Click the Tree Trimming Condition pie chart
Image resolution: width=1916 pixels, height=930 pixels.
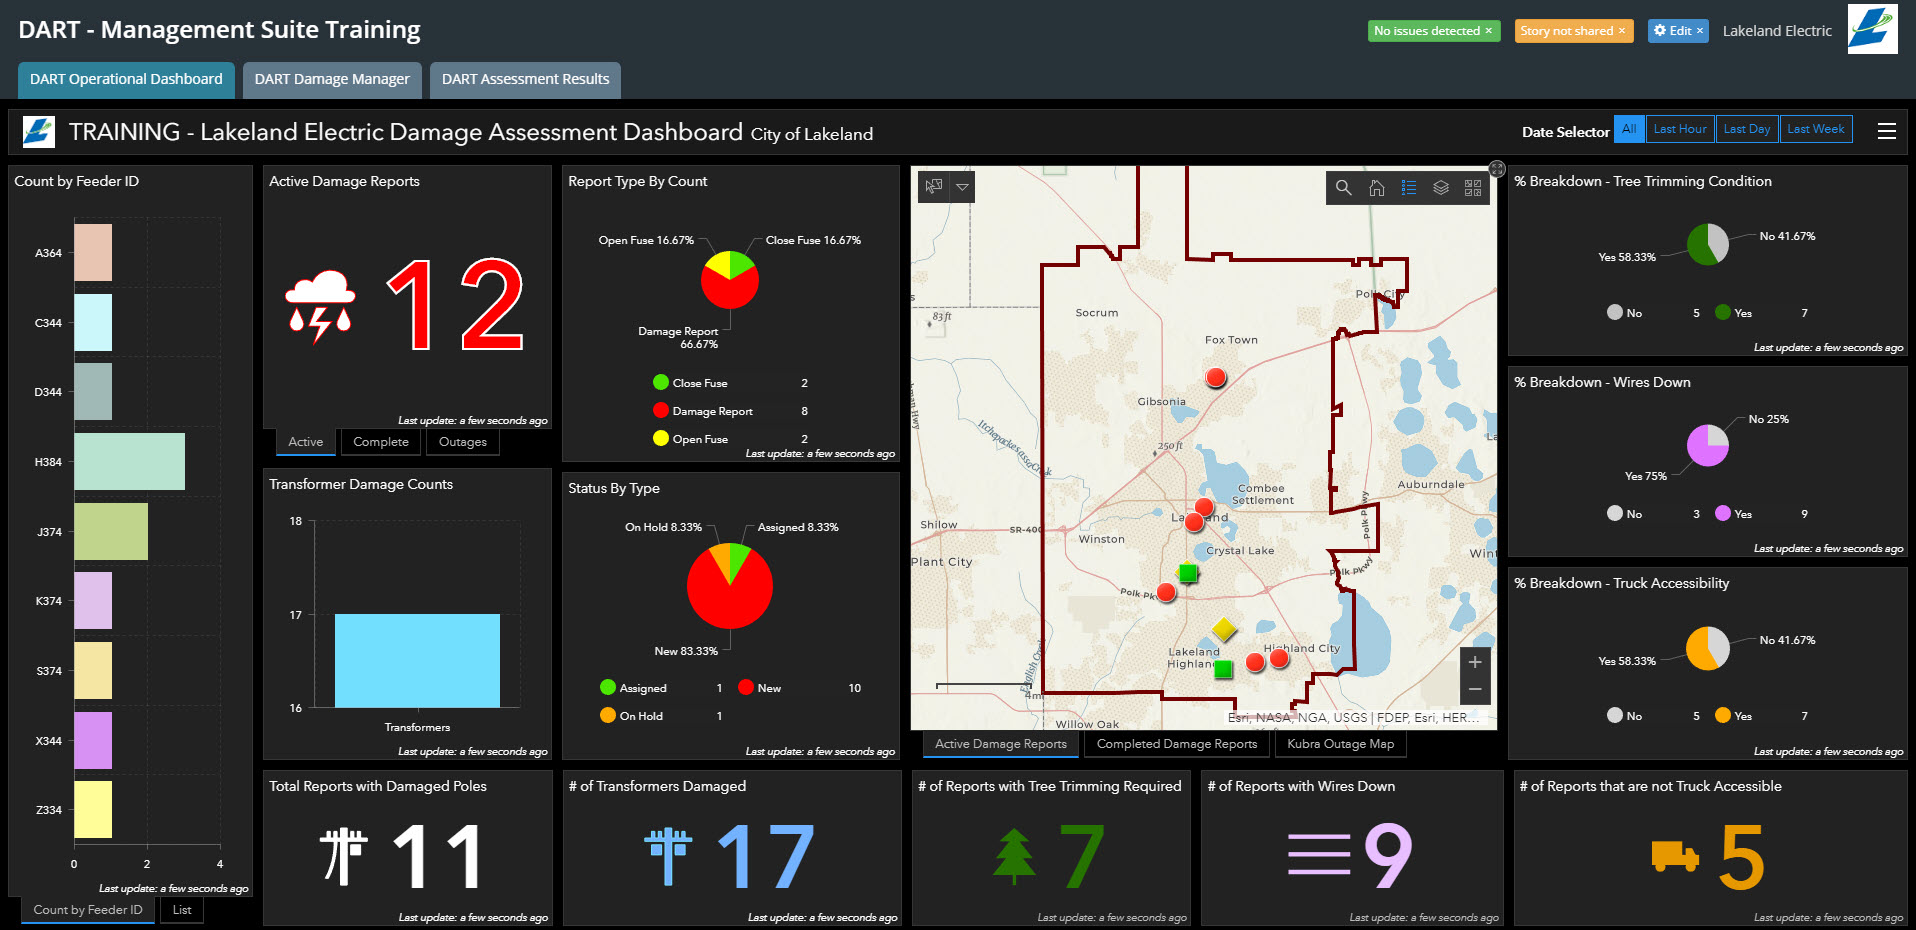[x=1708, y=244]
